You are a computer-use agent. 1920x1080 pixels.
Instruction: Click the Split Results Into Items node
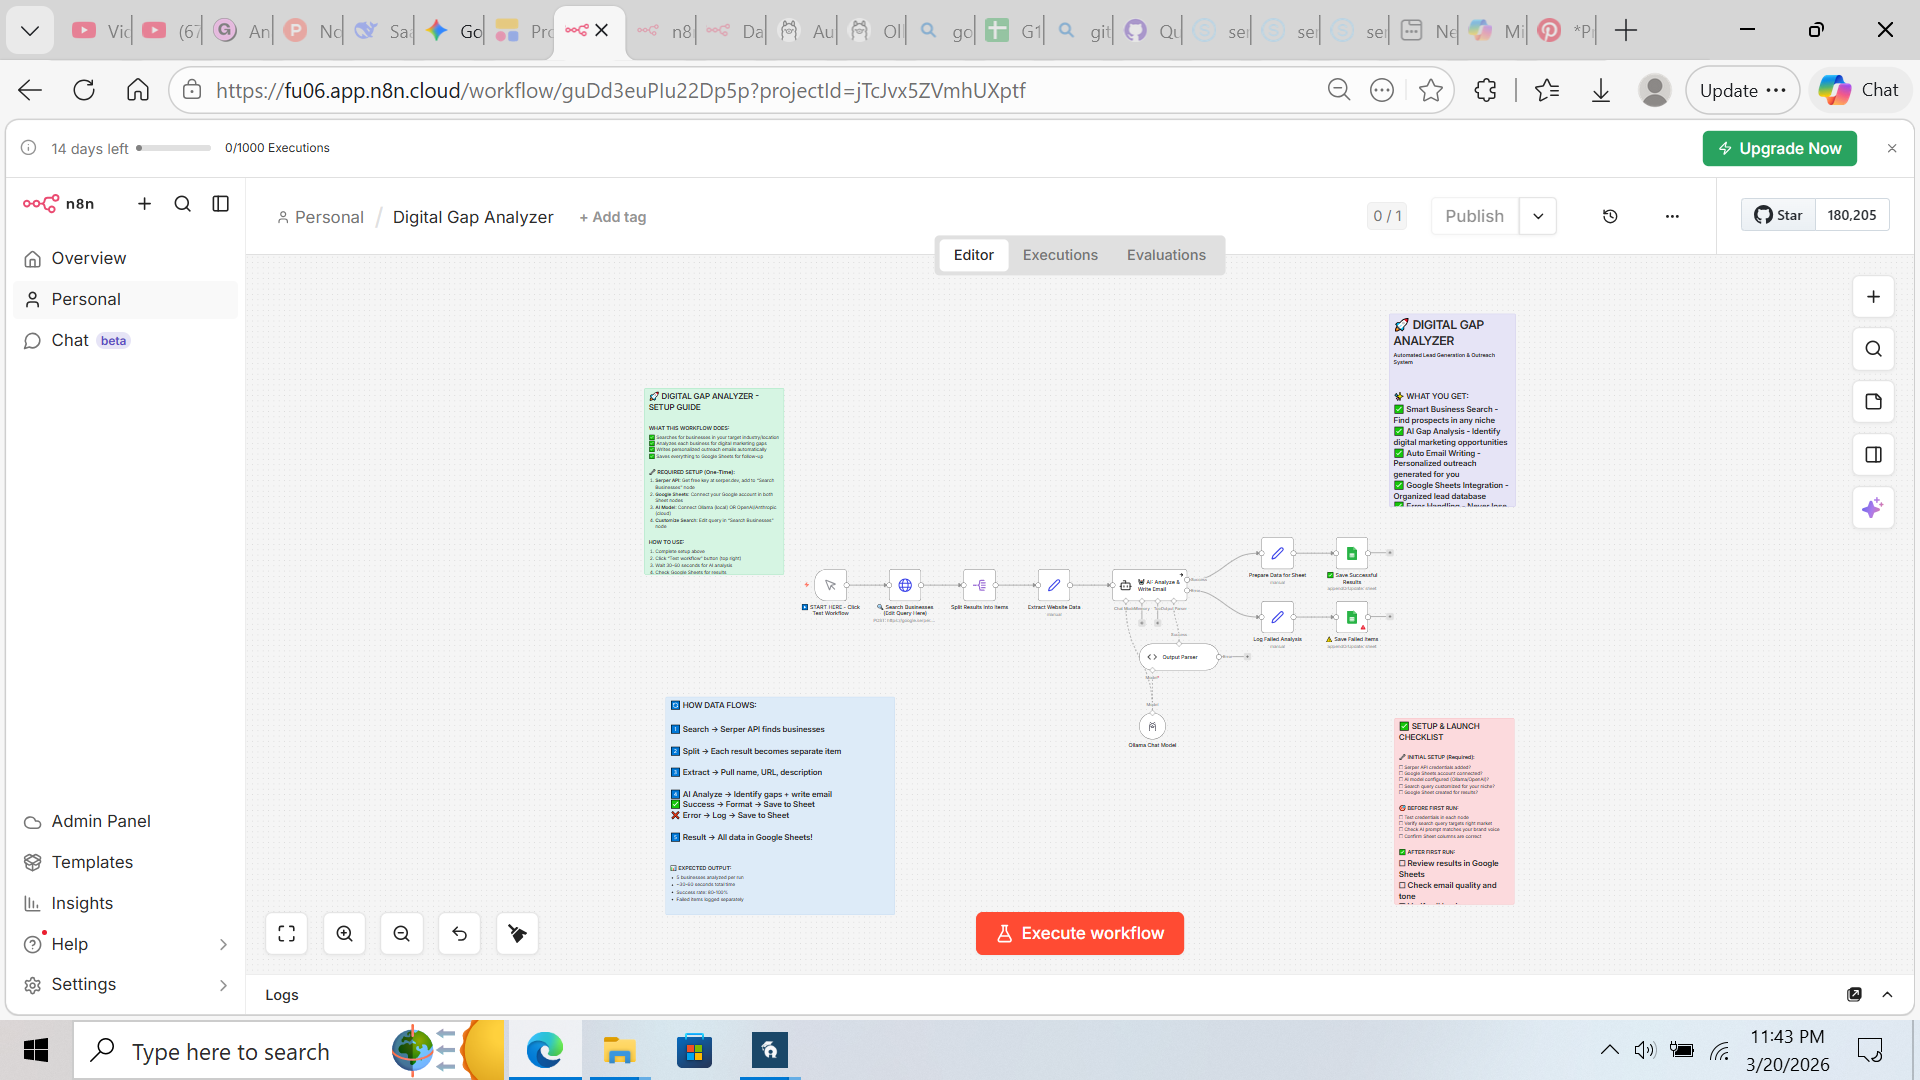pos(979,585)
